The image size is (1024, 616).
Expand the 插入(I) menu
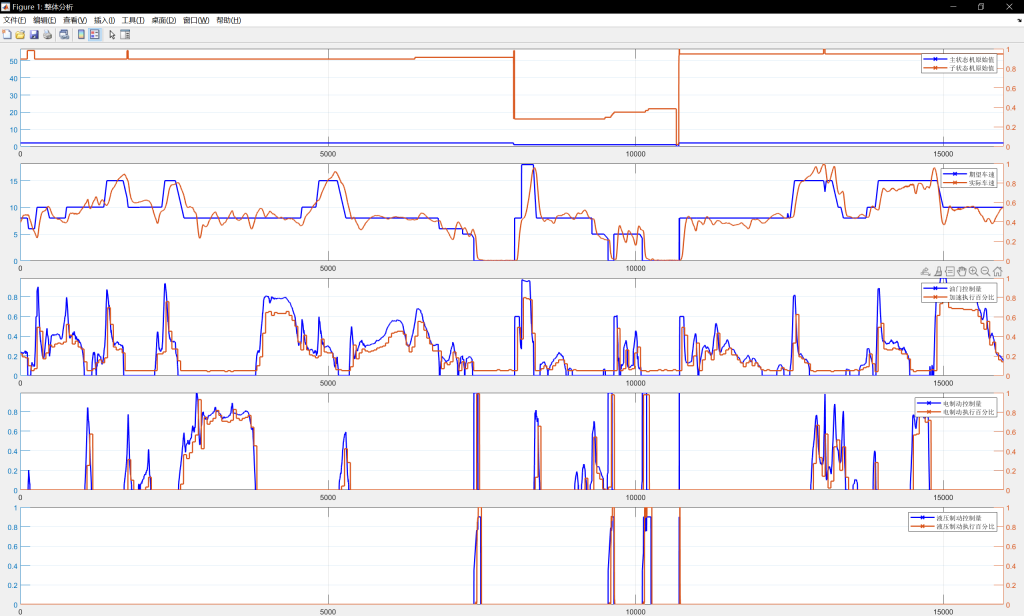[x=103, y=20]
